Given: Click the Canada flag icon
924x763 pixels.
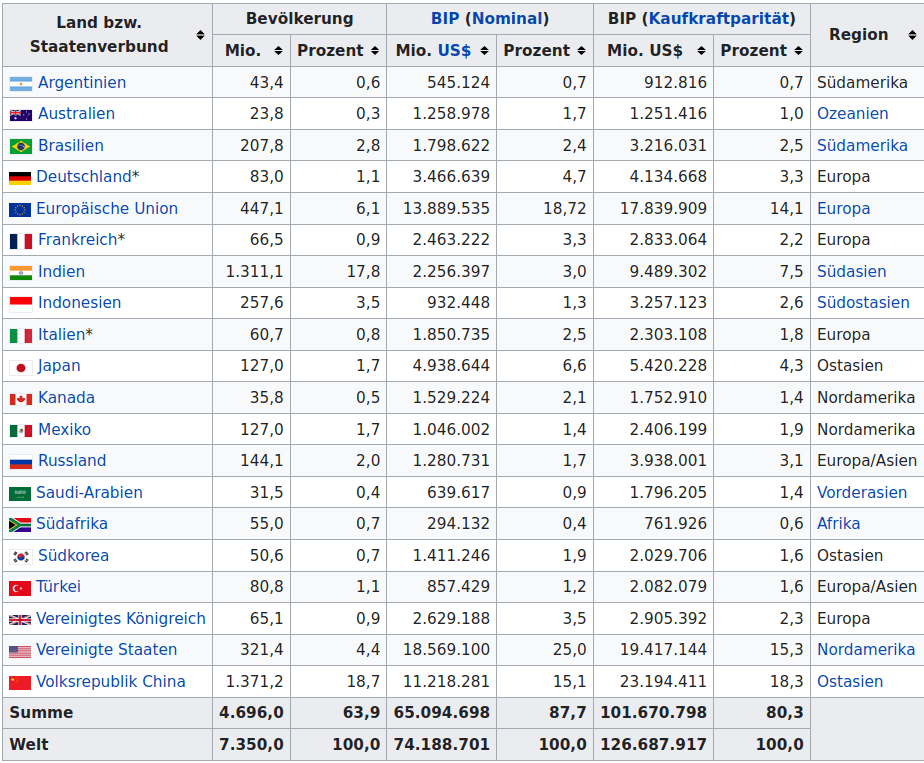Looking at the screenshot, I should [x=21, y=399].
